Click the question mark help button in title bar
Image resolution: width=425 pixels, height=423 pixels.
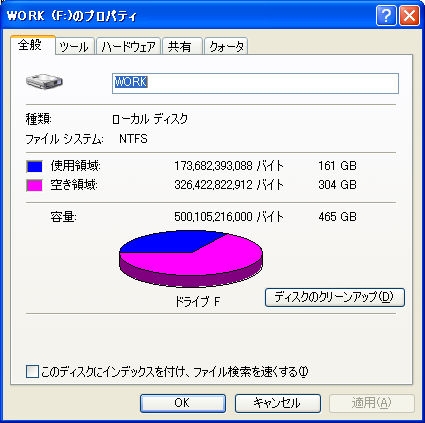pyautogui.click(x=386, y=16)
